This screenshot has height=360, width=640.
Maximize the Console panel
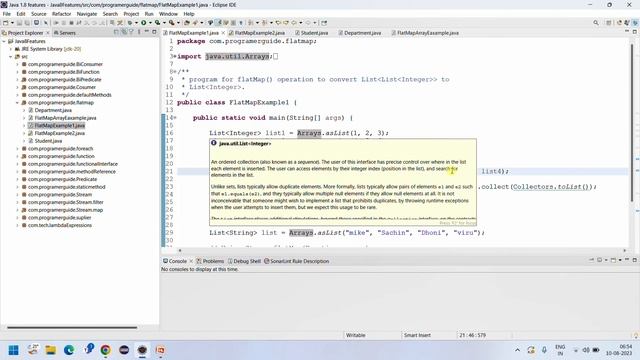635,260
